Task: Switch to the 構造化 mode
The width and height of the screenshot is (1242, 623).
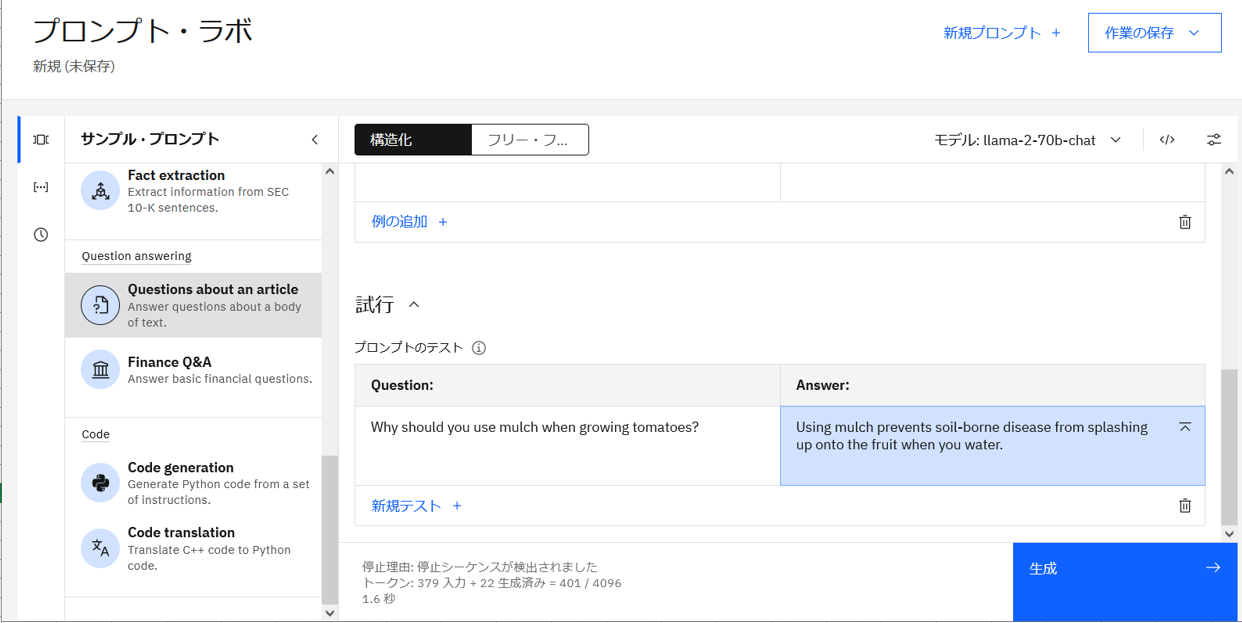Action: pyautogui.click(x=412, y=140)
